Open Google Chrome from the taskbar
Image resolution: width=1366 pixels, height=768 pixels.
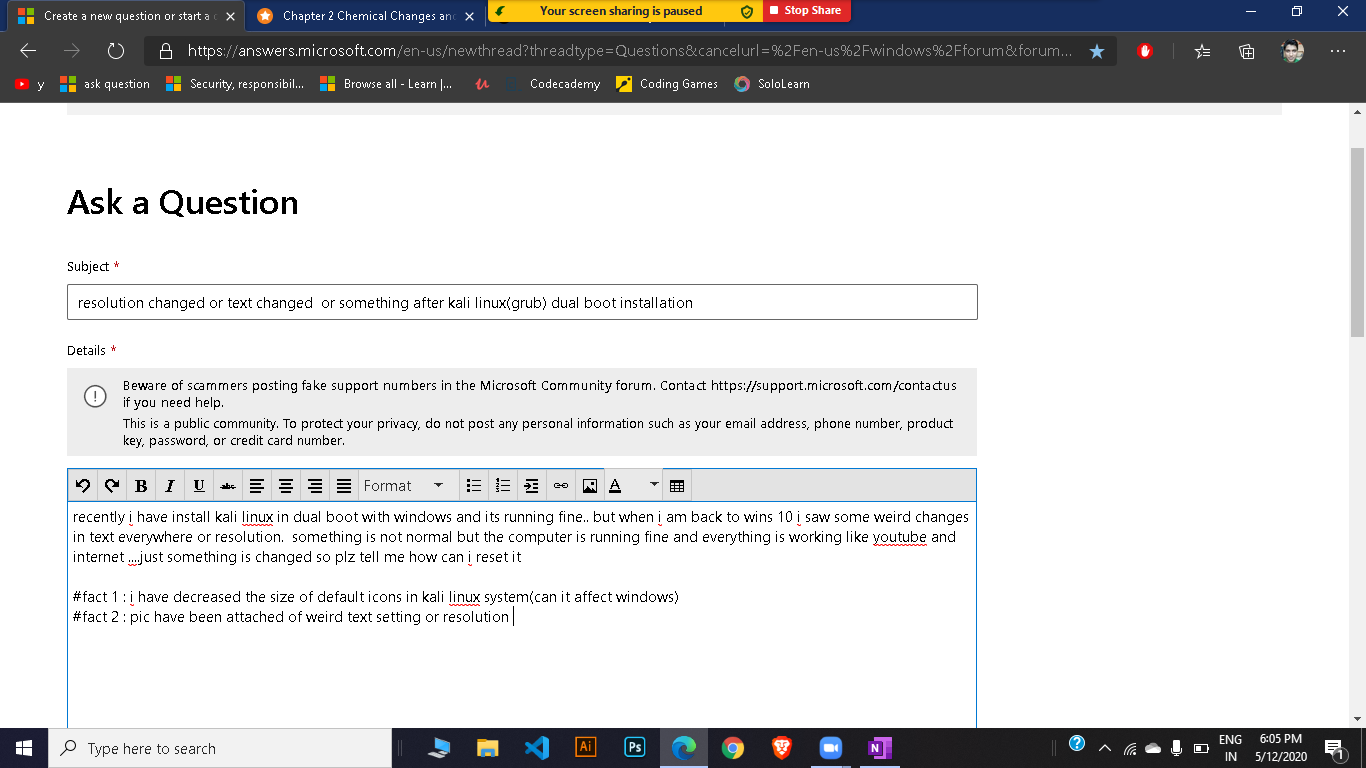coord(733,748)
